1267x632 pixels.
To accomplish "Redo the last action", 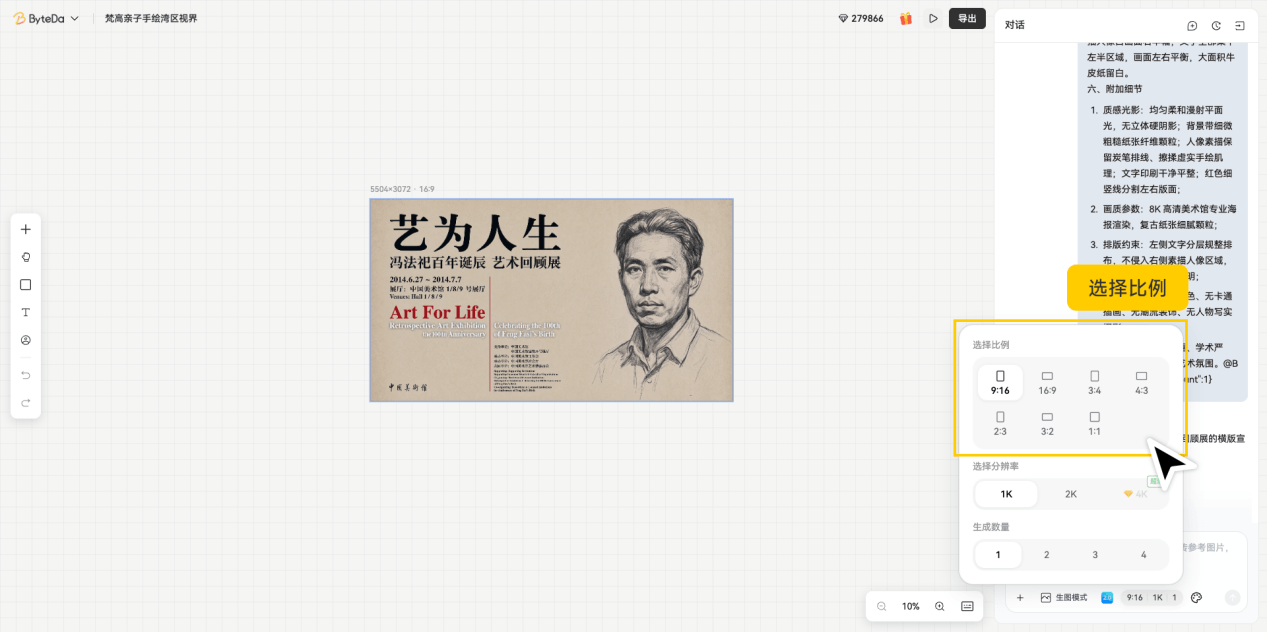I will pos(26,402).
